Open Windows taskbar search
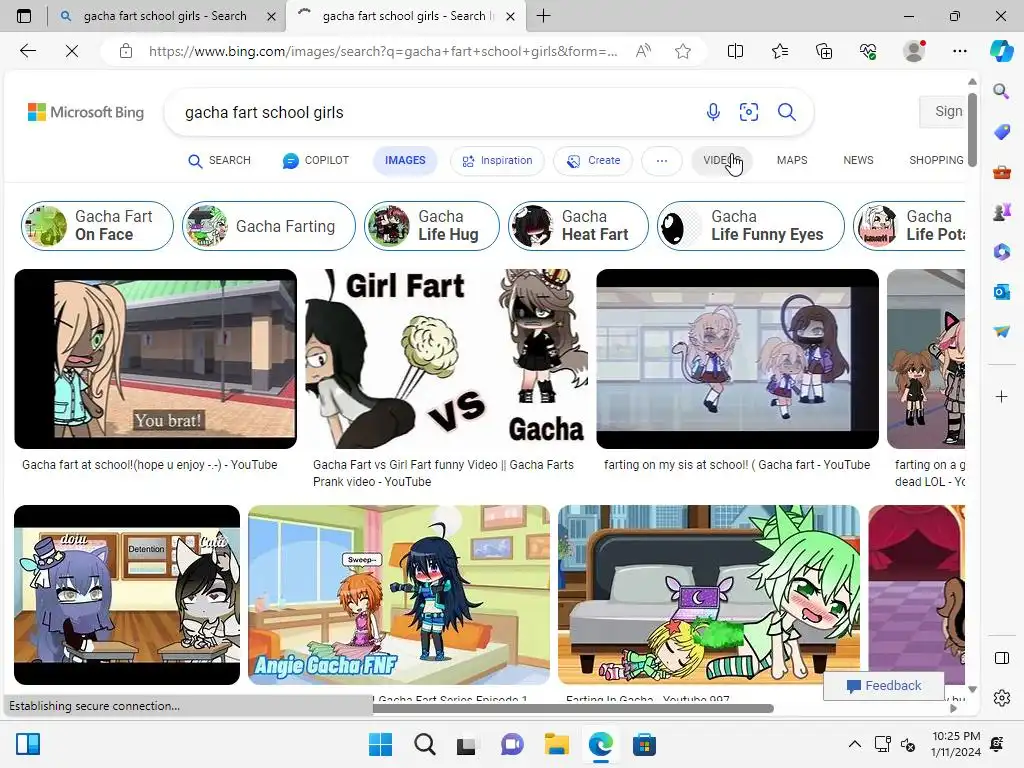 pyautogui.click(x=424, y=744)
